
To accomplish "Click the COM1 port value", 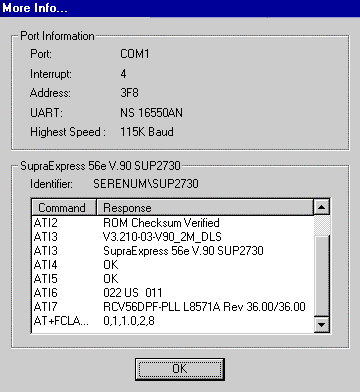I will click(x=135, y=54).
